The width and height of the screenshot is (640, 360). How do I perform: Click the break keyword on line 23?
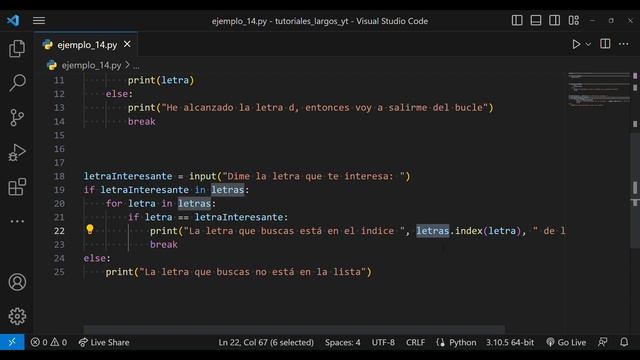pyautogui.click(x=164, y=244)
